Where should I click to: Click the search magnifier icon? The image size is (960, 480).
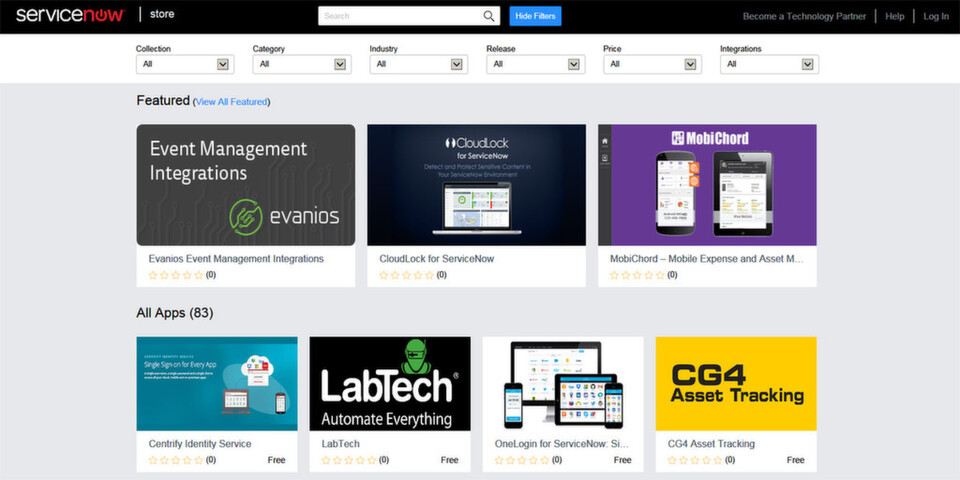[x=489, y=16]
